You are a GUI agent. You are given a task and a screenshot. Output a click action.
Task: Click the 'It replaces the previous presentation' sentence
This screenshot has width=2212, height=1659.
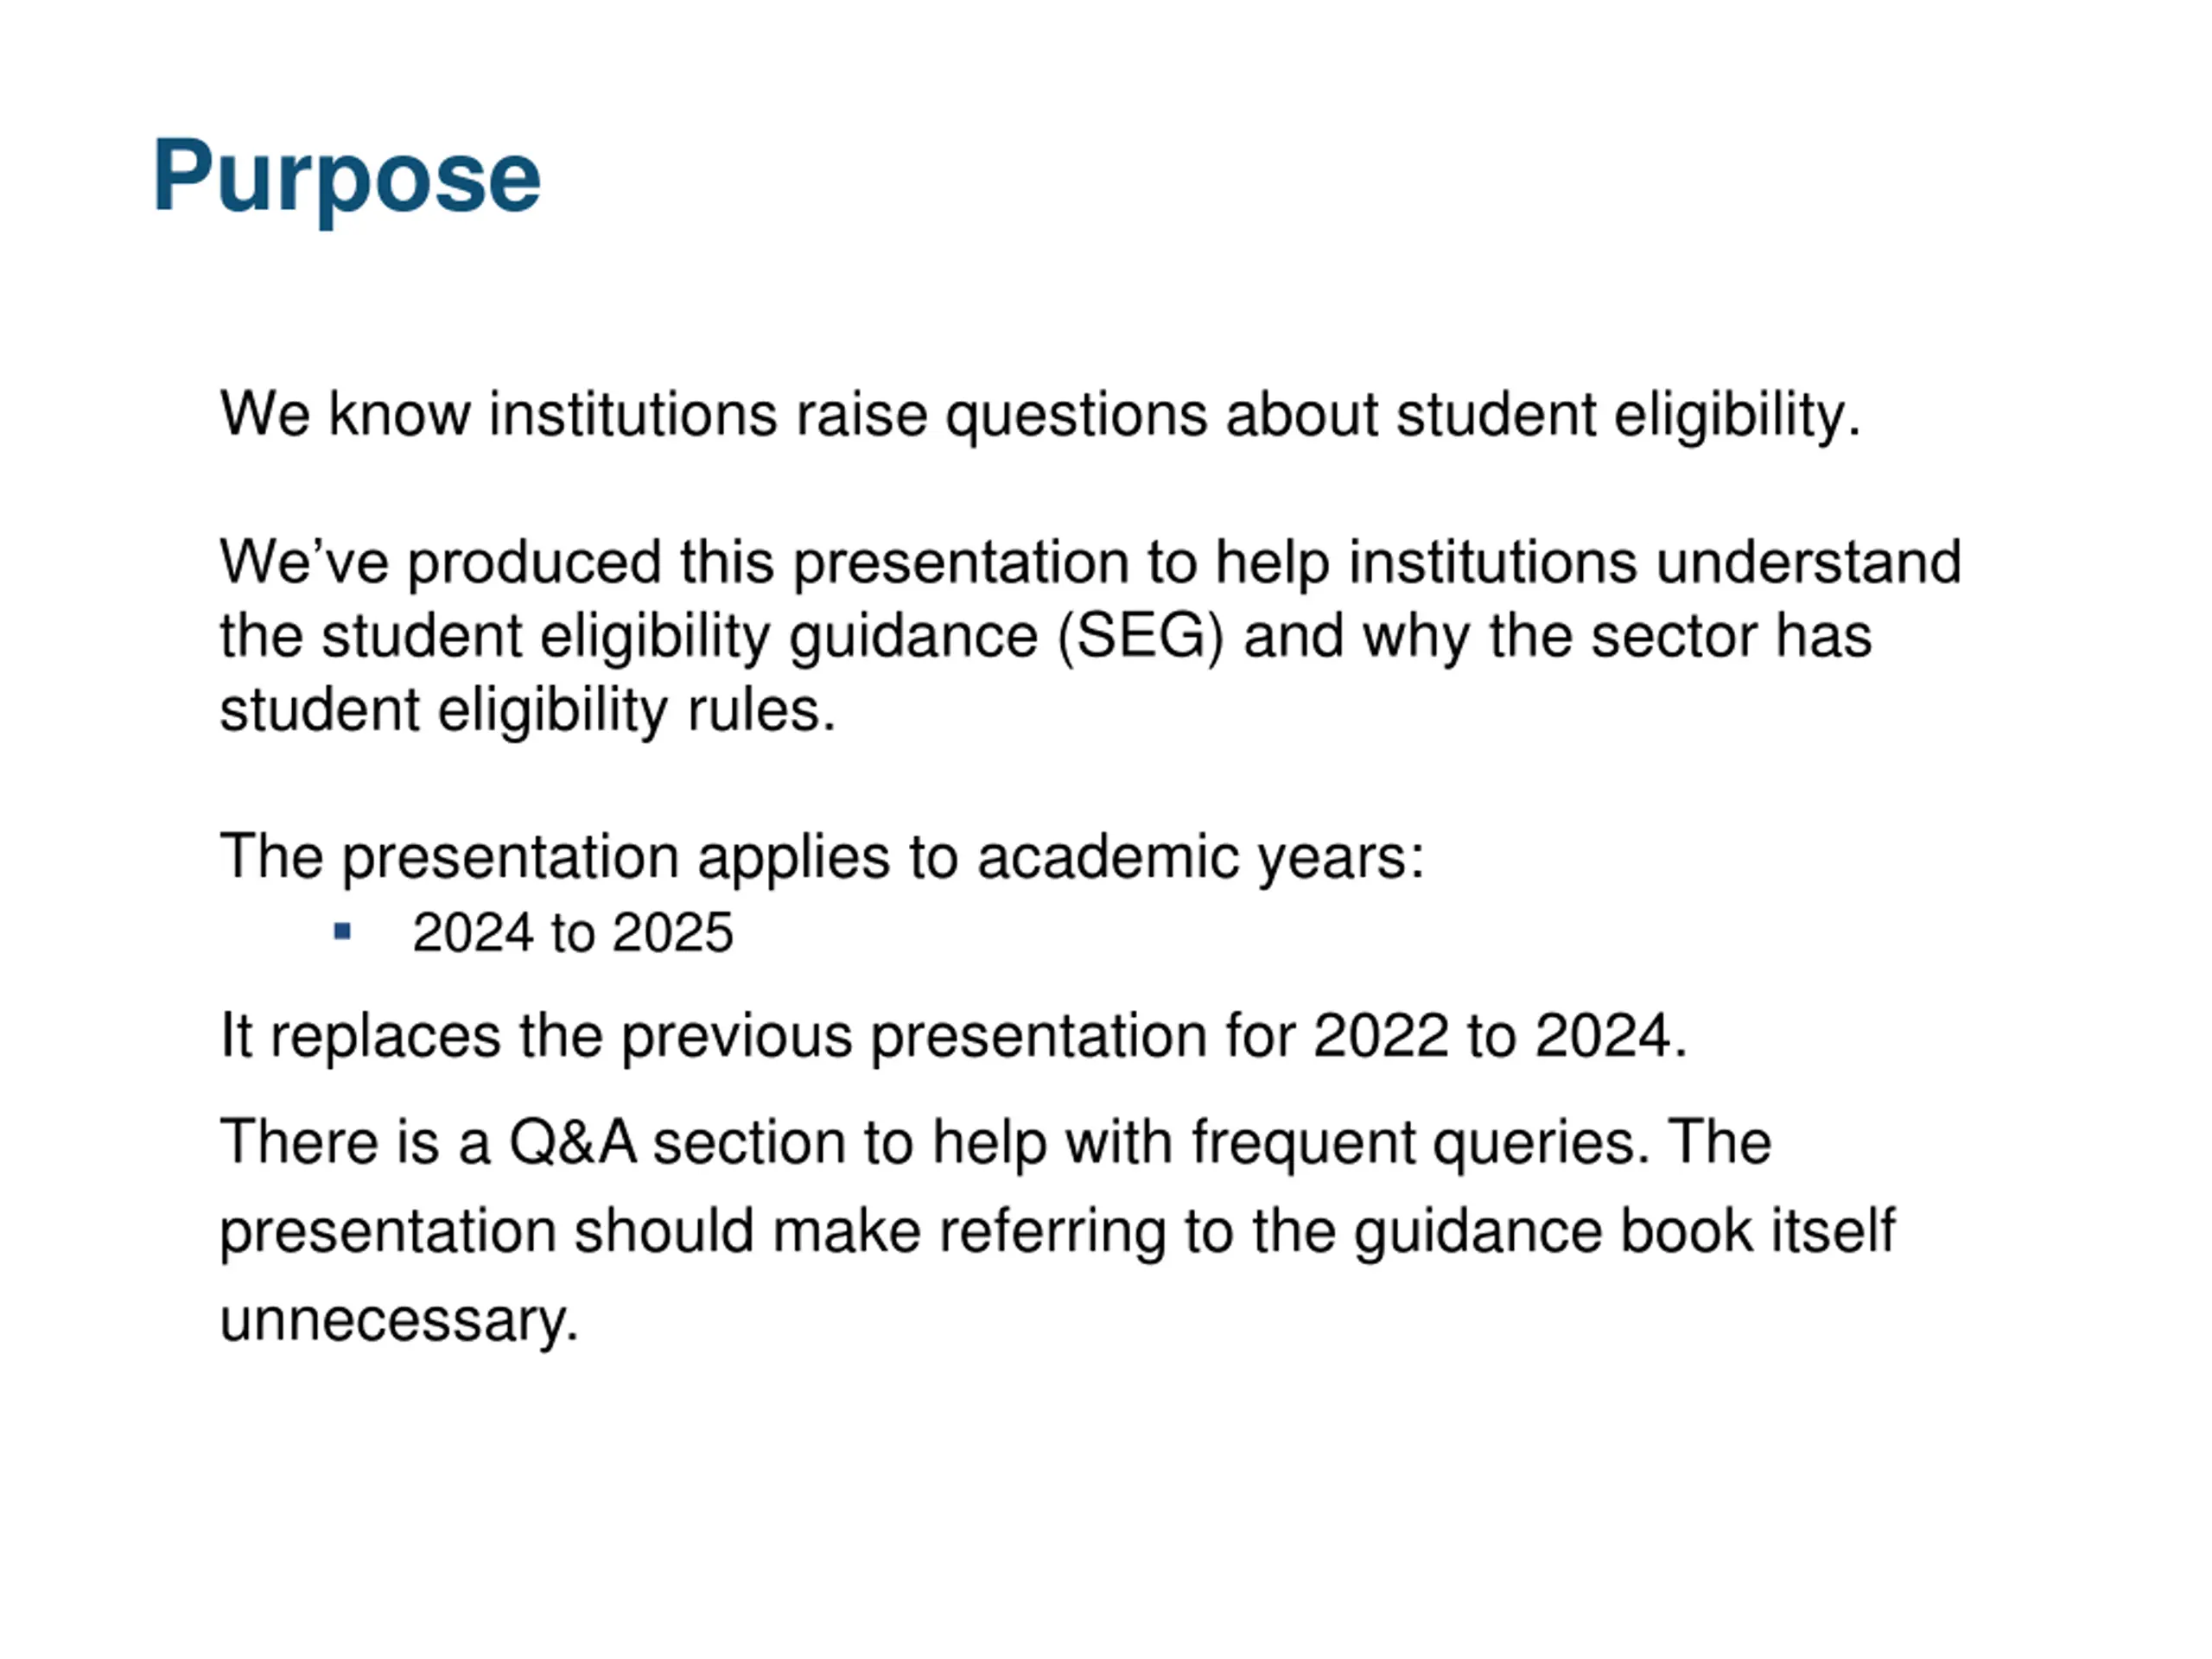[954, 1035]
